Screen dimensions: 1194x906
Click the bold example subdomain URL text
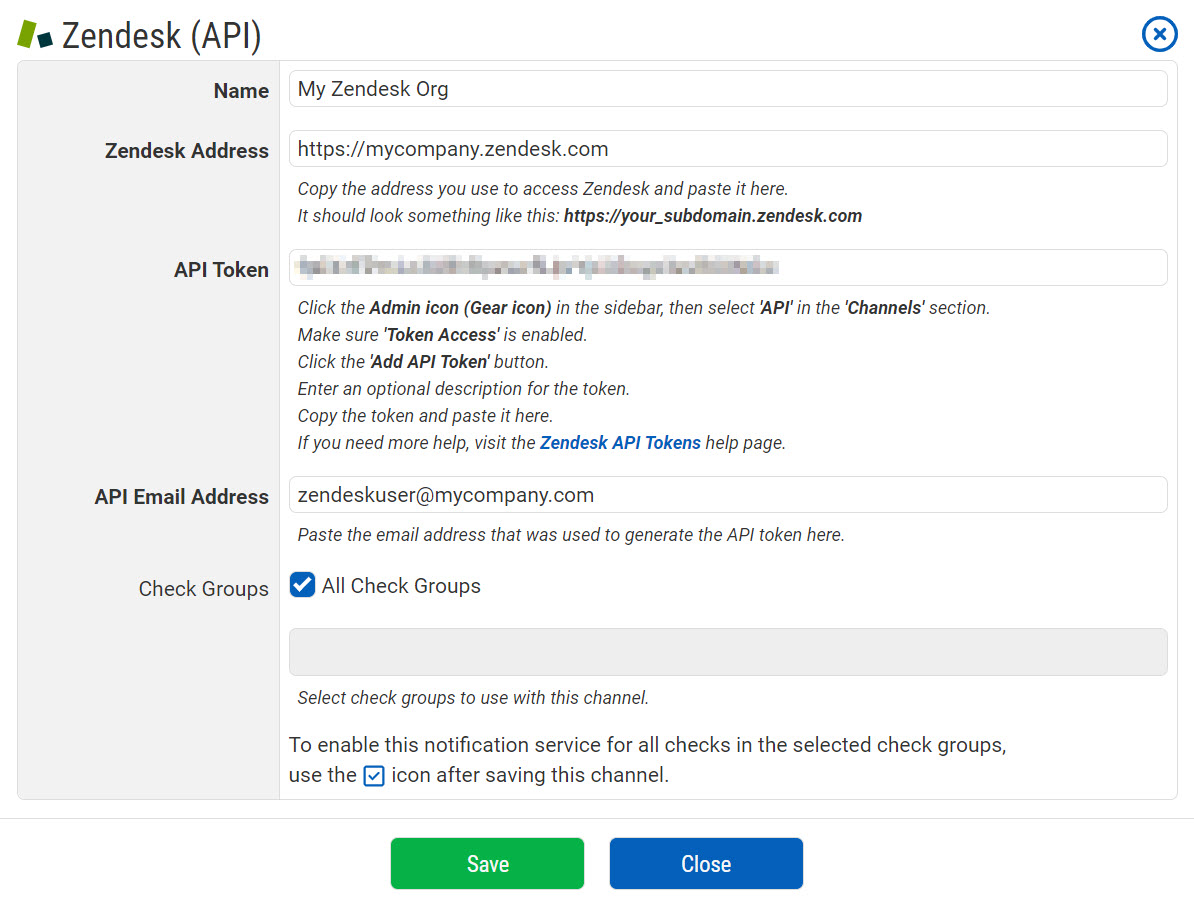click(712, 216)
